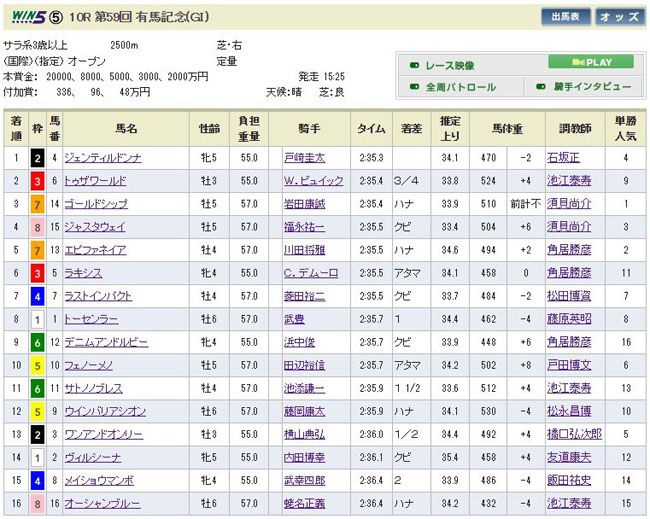
Task: Open the オッズ tab button
Action: coord(621,17)
